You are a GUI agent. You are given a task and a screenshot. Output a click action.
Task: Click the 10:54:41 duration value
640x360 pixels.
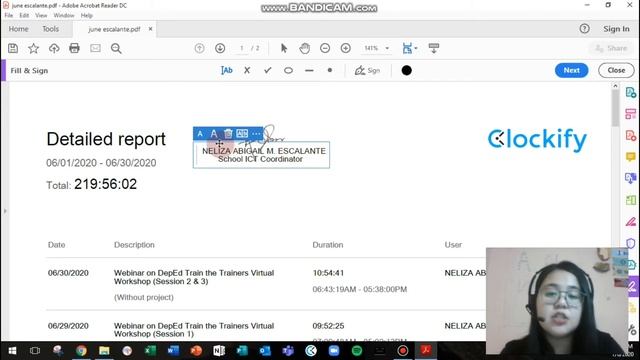tap(328, 273)
